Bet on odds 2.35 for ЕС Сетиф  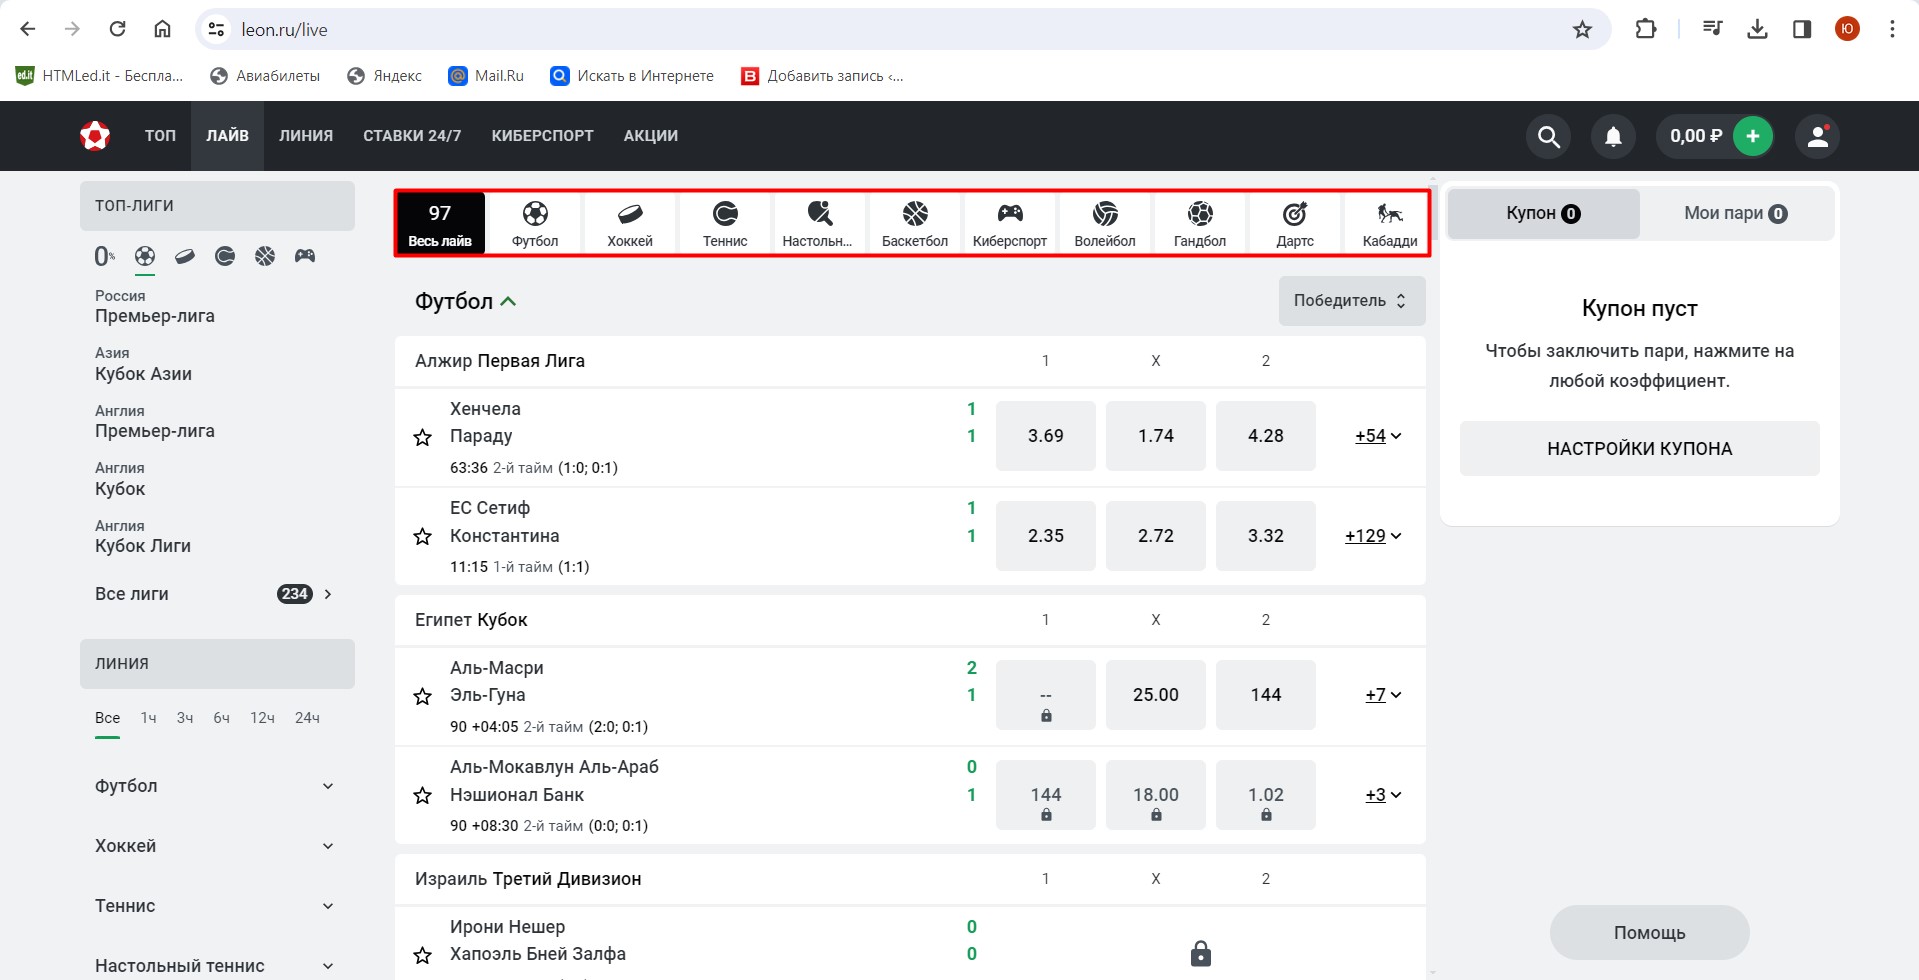click(1045, 536)
